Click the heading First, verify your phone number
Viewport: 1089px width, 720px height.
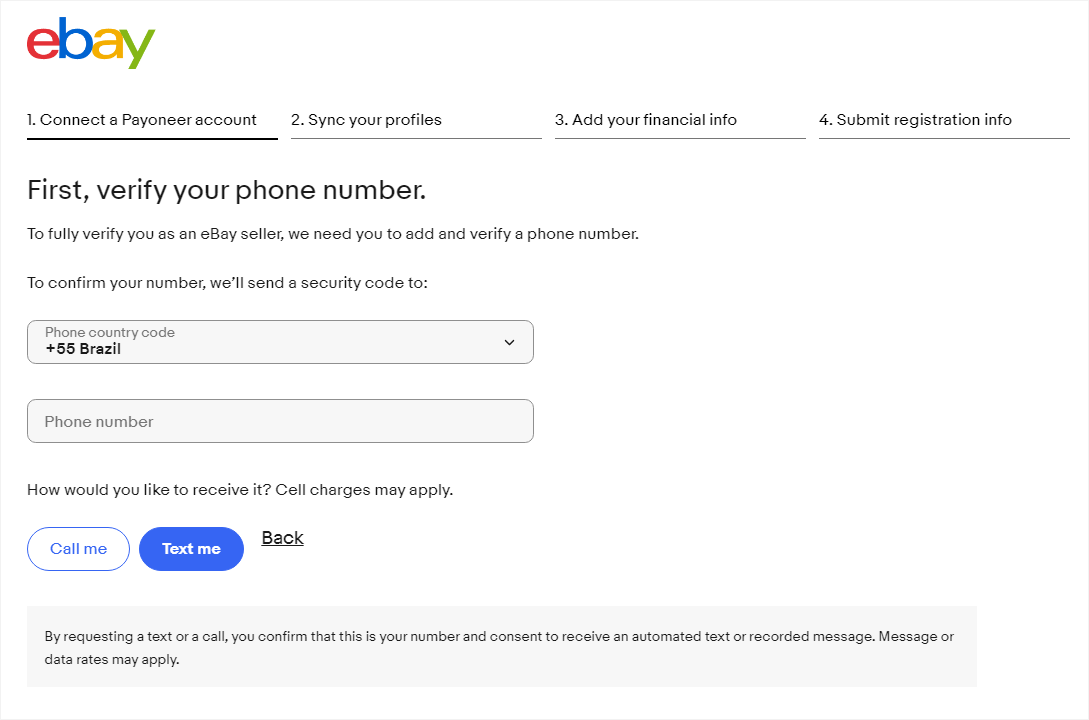[226, 190]
